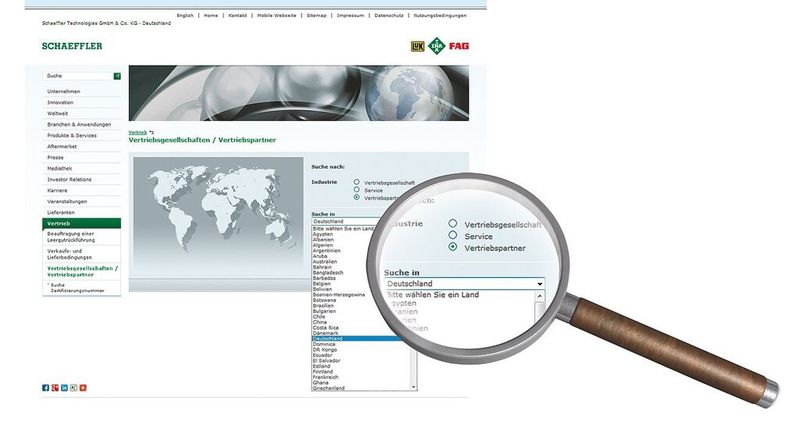The image size is (800, 425).
Task: Select El Salvador in the country list
Action: (x=327, y=361)
